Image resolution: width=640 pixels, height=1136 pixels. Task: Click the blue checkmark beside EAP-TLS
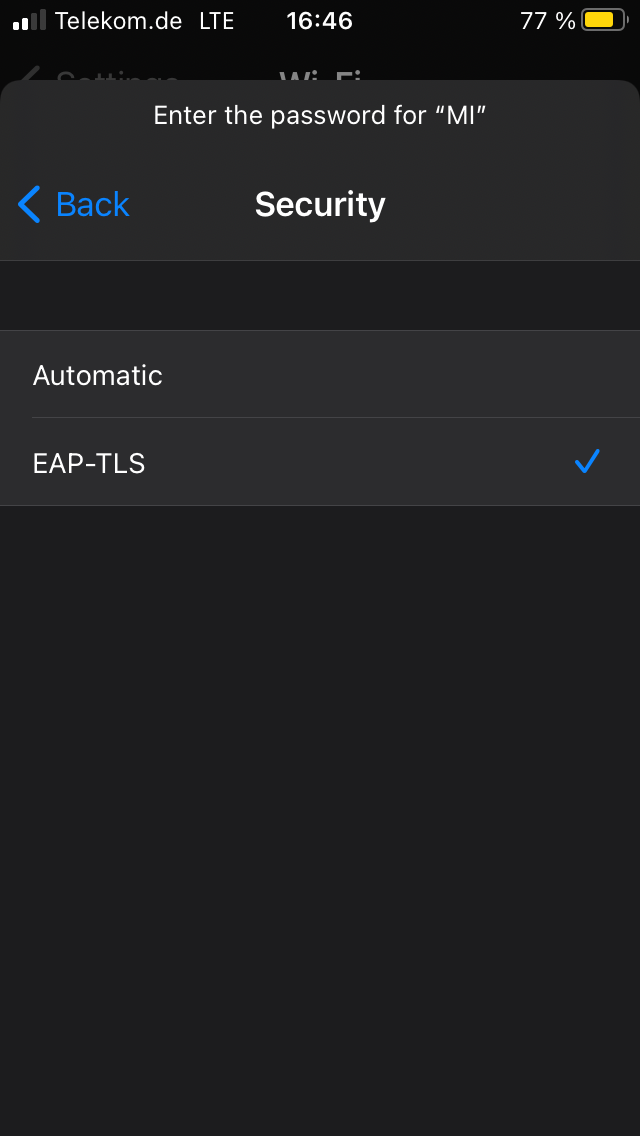[x=587, y=461]
